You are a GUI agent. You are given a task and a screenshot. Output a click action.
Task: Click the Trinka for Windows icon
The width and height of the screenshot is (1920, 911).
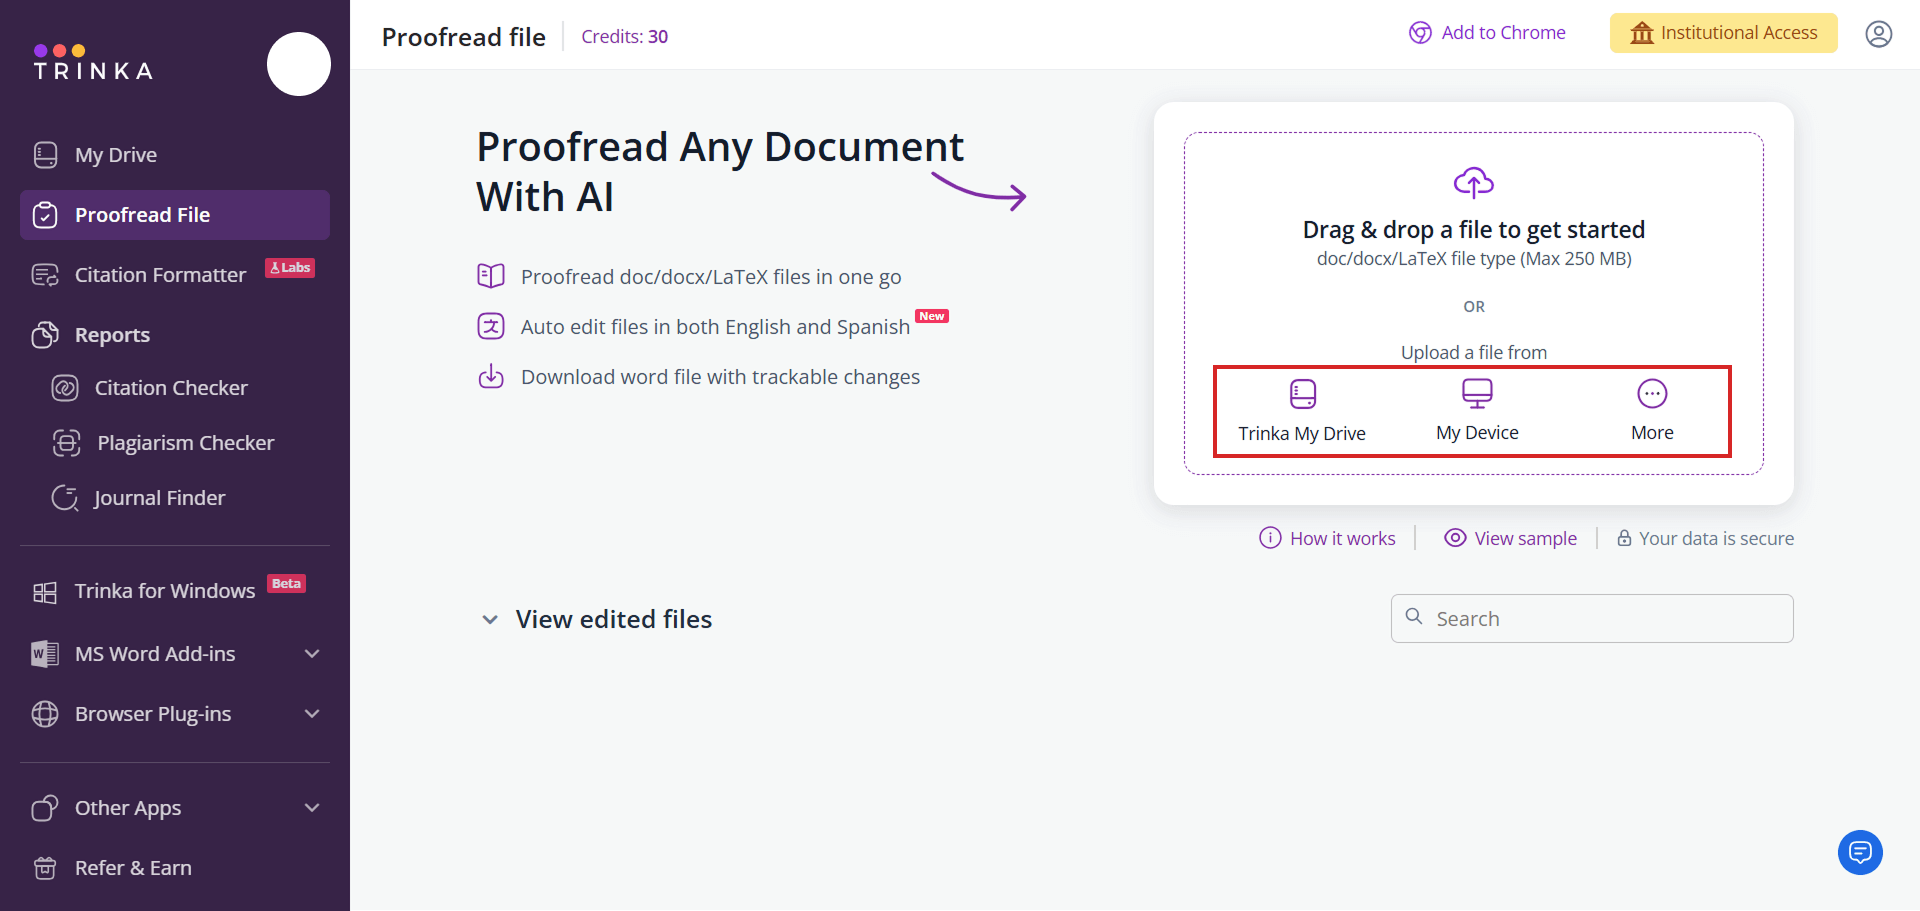tap(45, 592)
